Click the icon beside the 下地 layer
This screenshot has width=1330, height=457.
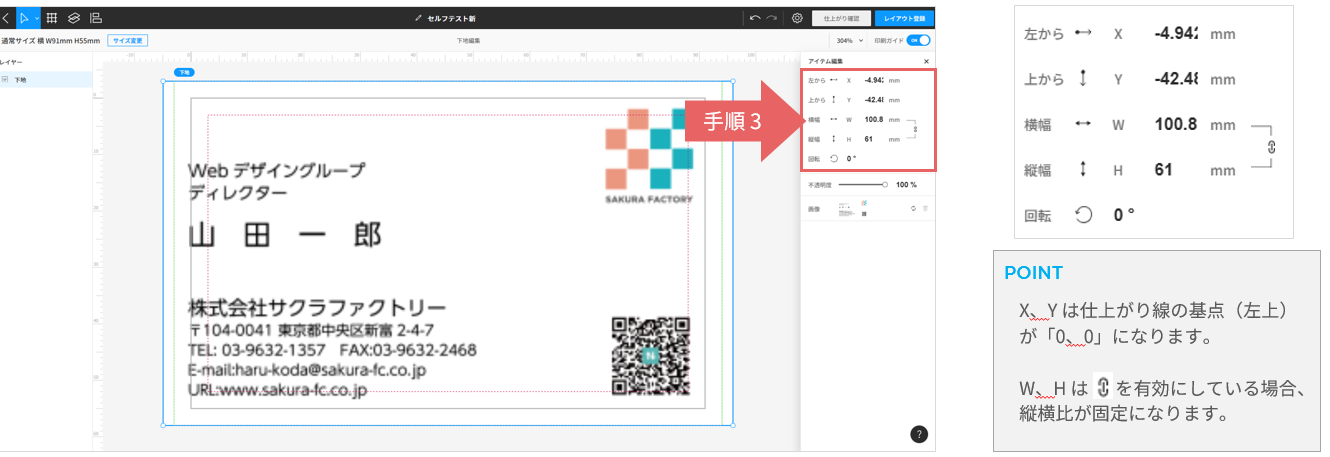coord(5,79)
